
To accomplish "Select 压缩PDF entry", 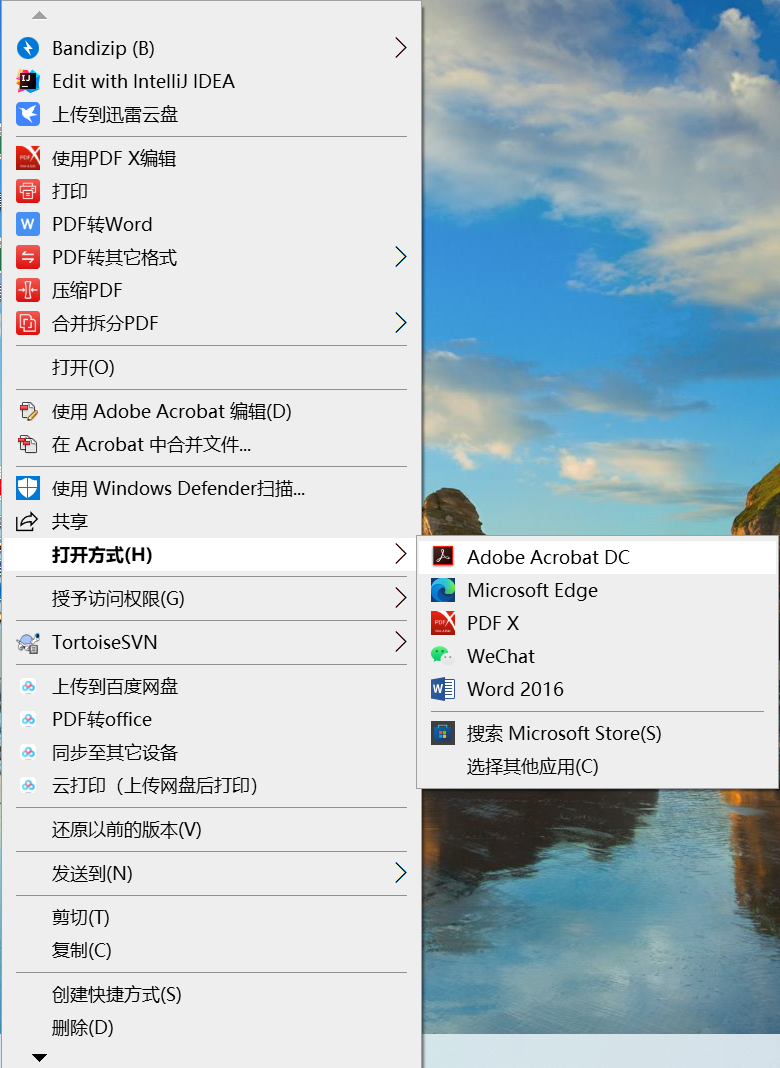I will tap(211, 290).
